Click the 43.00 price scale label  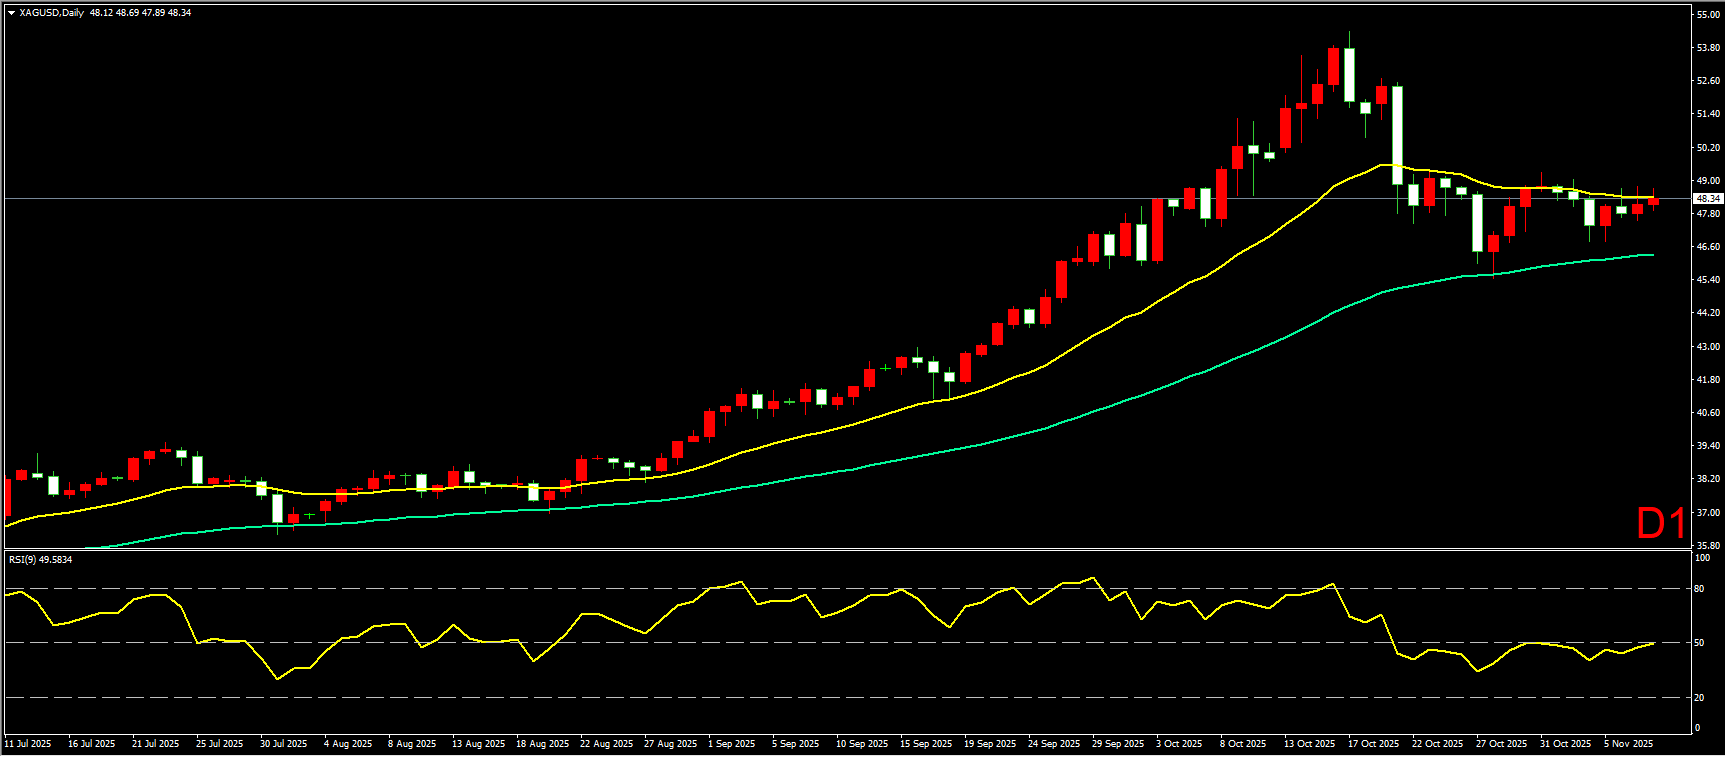(1708, 347)
